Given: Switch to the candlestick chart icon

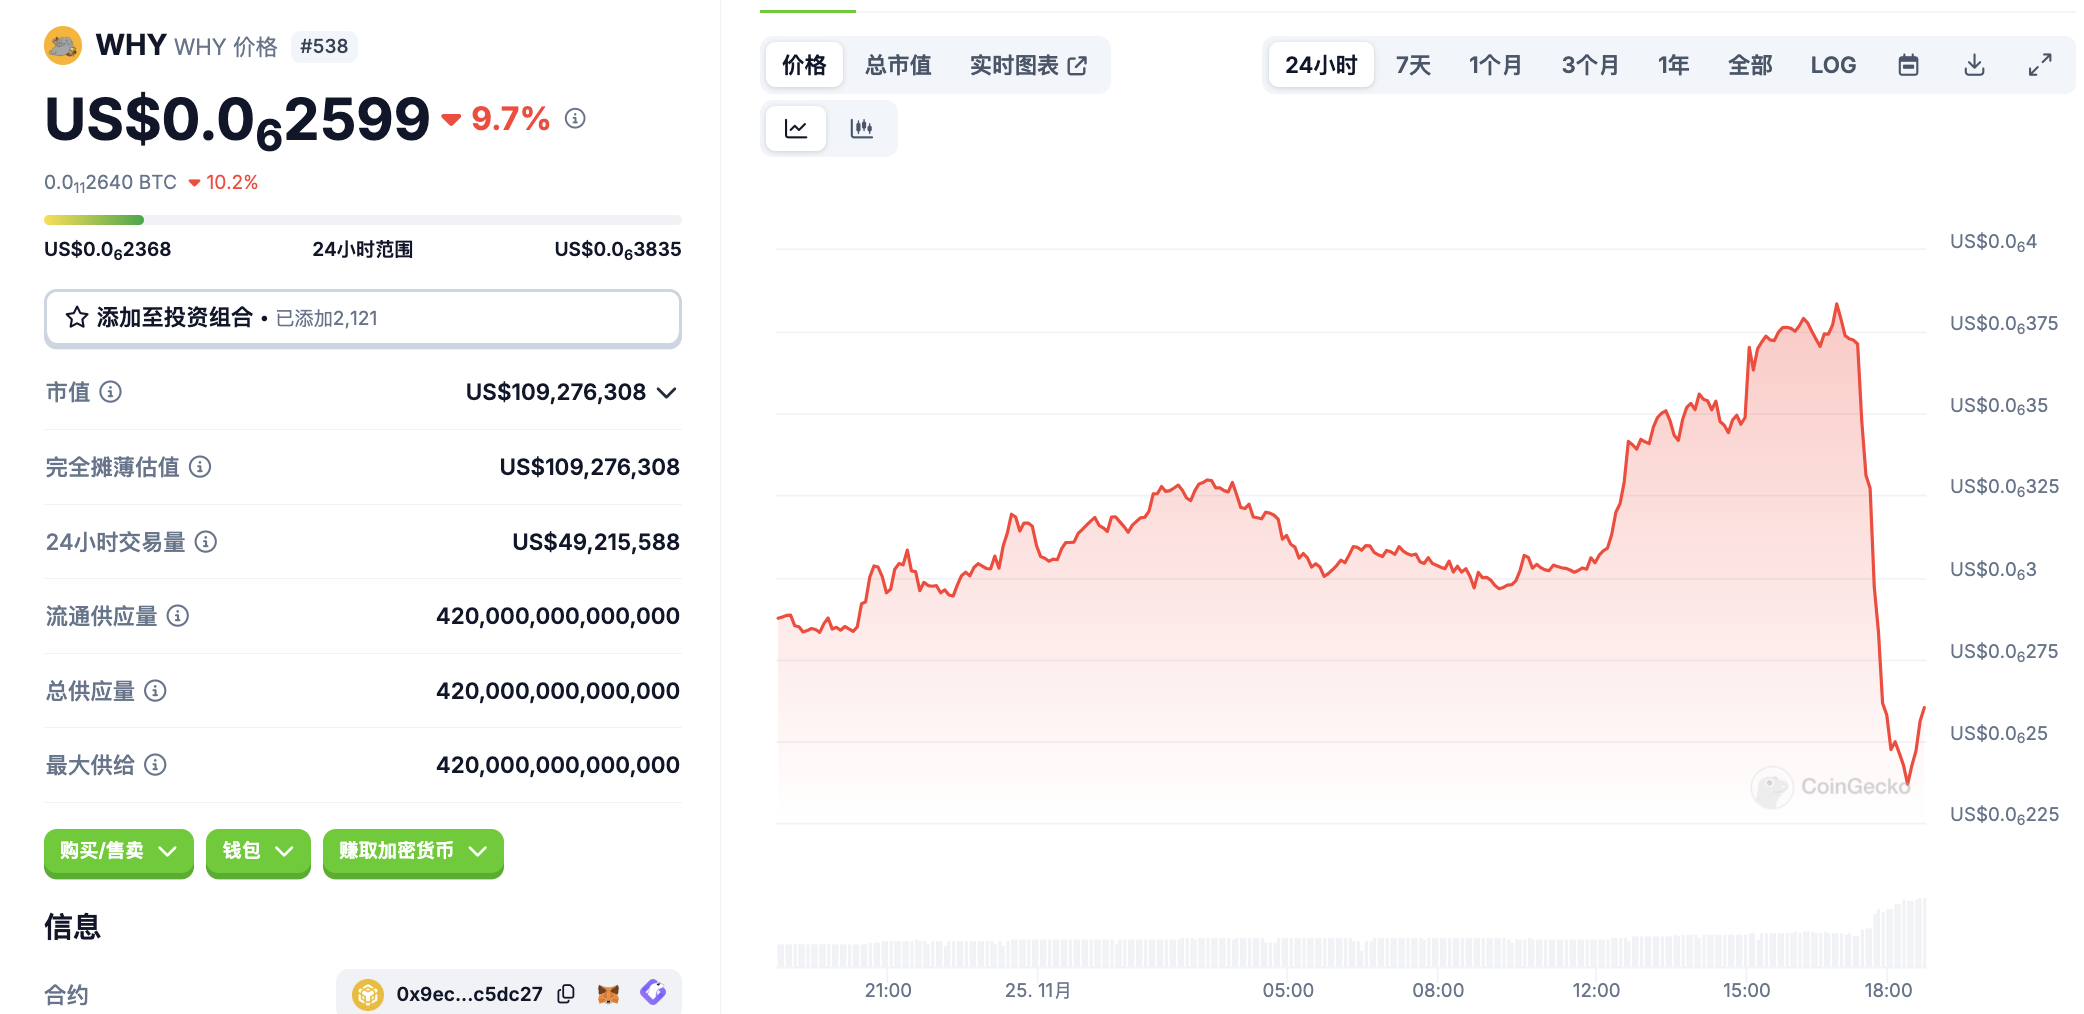Looking at the screenshot, I should click(861, 129).
